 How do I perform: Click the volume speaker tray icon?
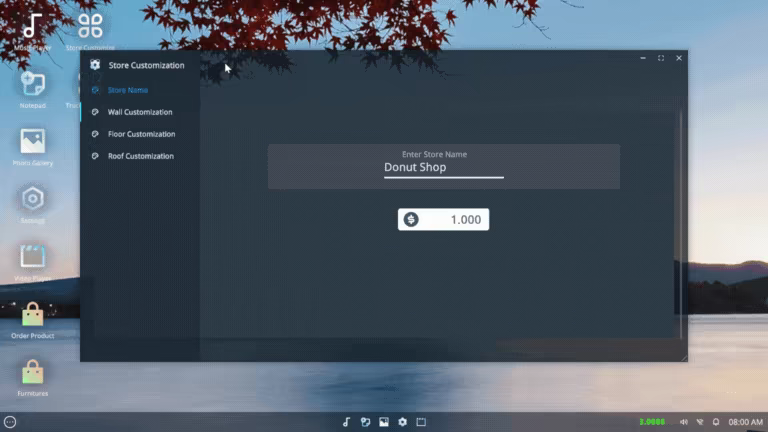tap(684, 422)
